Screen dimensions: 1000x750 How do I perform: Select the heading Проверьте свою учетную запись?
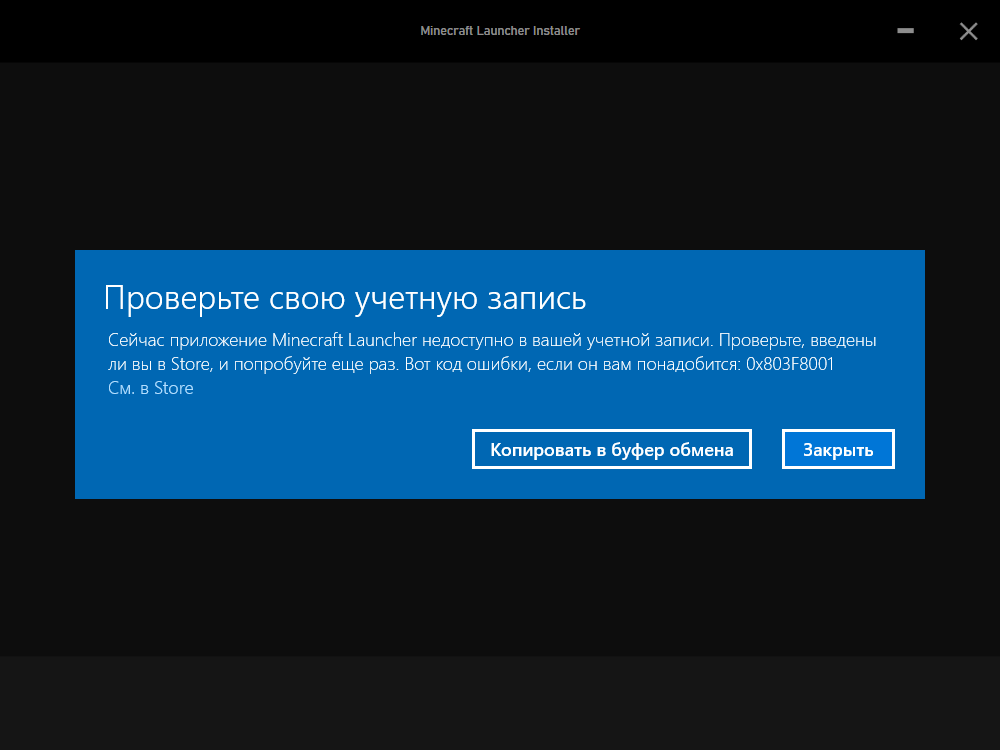[x=344, y=298]
